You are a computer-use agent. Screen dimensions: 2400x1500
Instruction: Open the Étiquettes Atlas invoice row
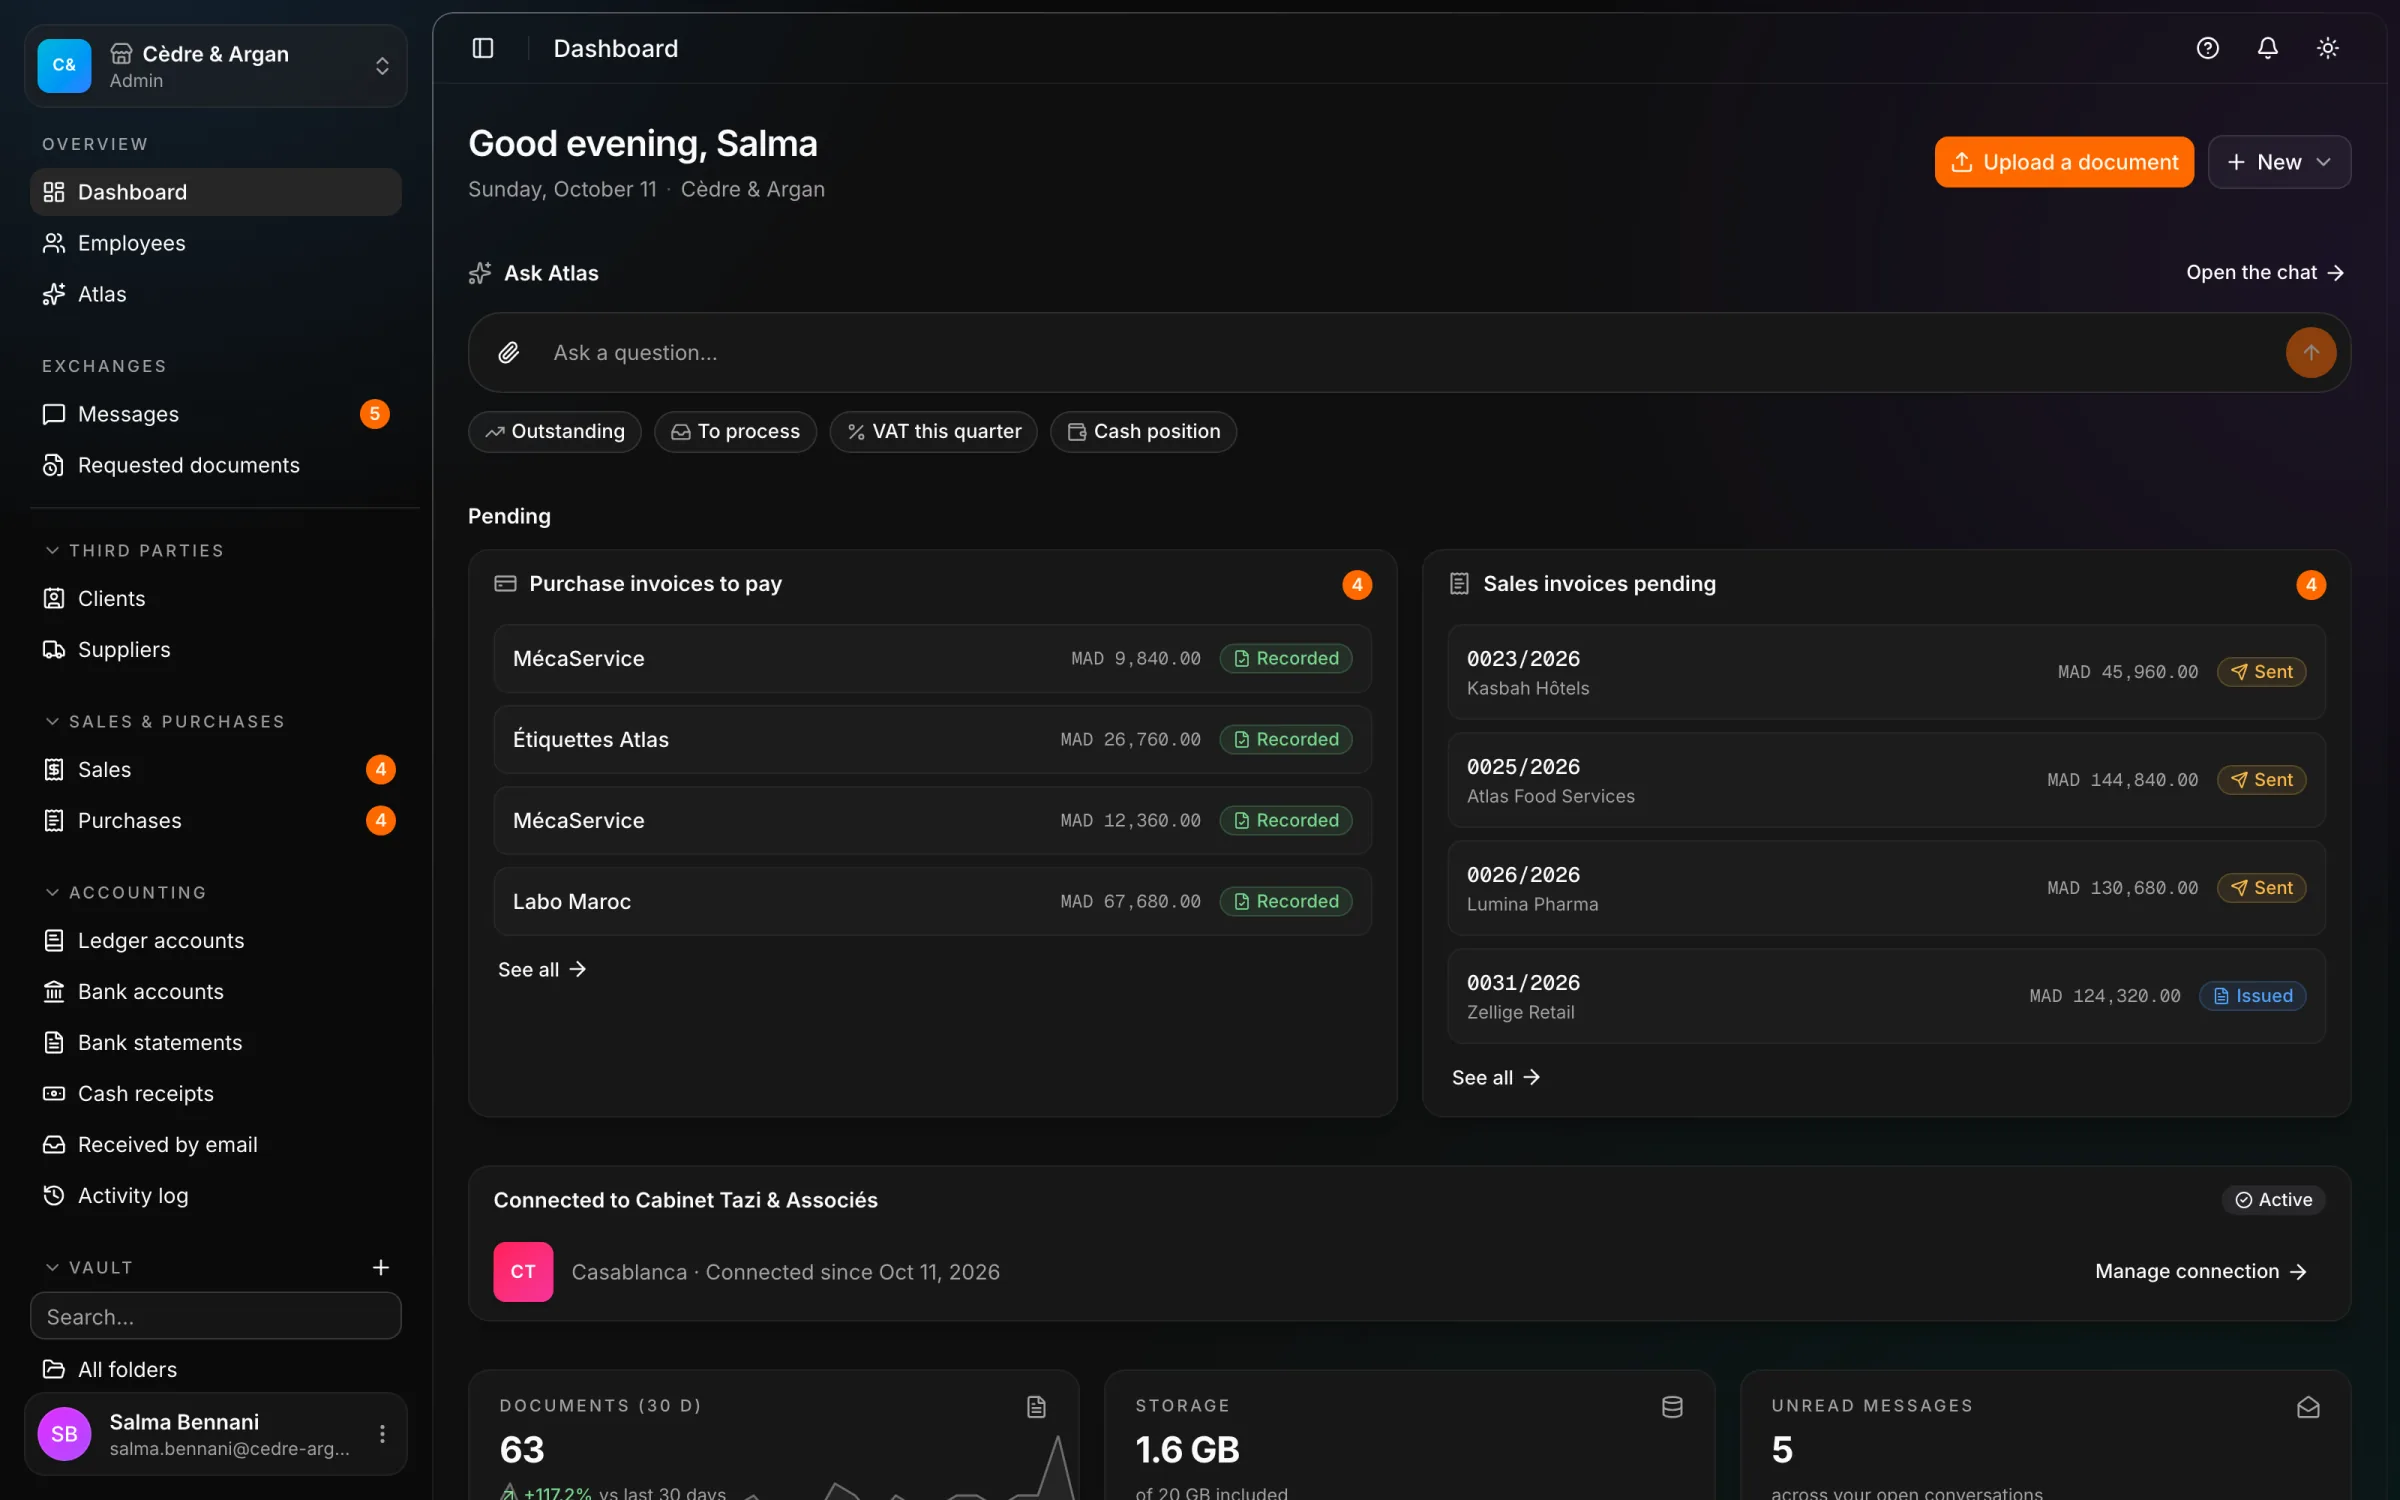(932, 739)
